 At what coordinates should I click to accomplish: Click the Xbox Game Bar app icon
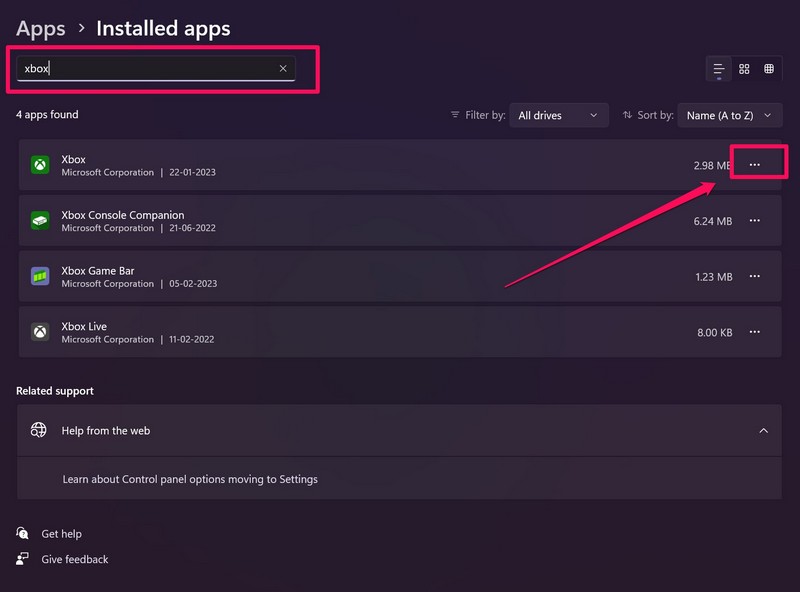[x=40, y=277]
